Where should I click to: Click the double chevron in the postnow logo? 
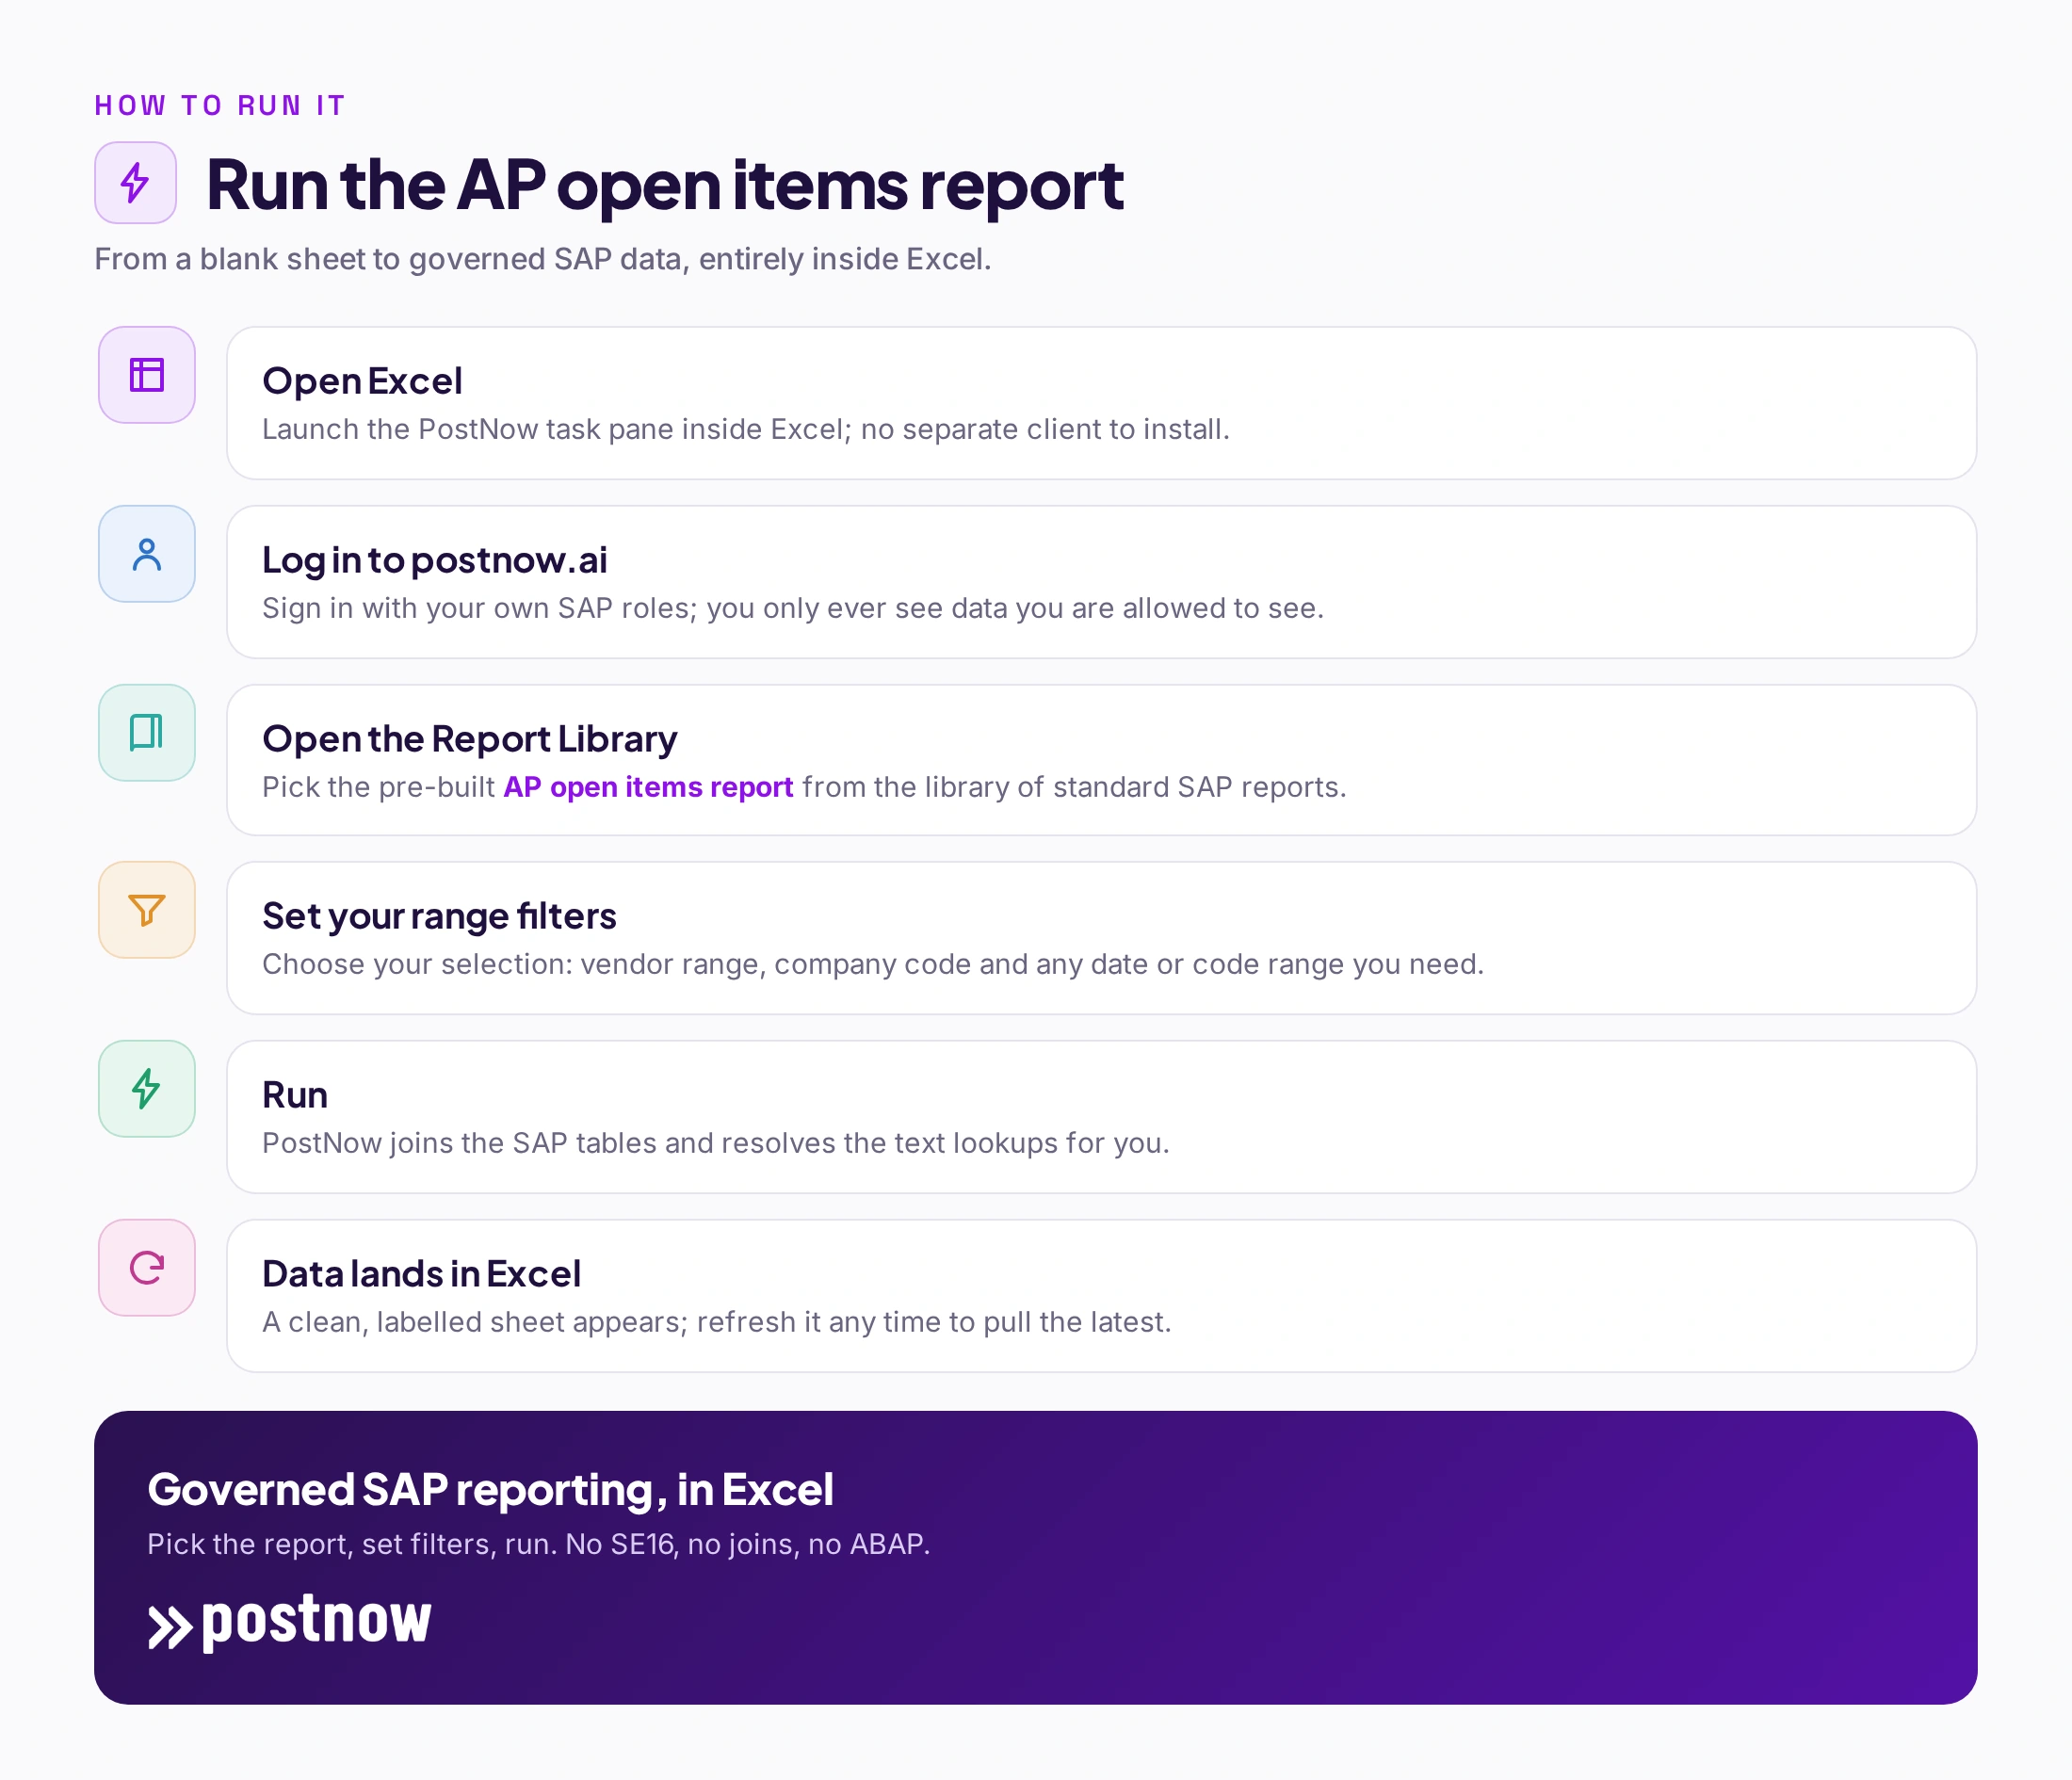coord(170,1627)
